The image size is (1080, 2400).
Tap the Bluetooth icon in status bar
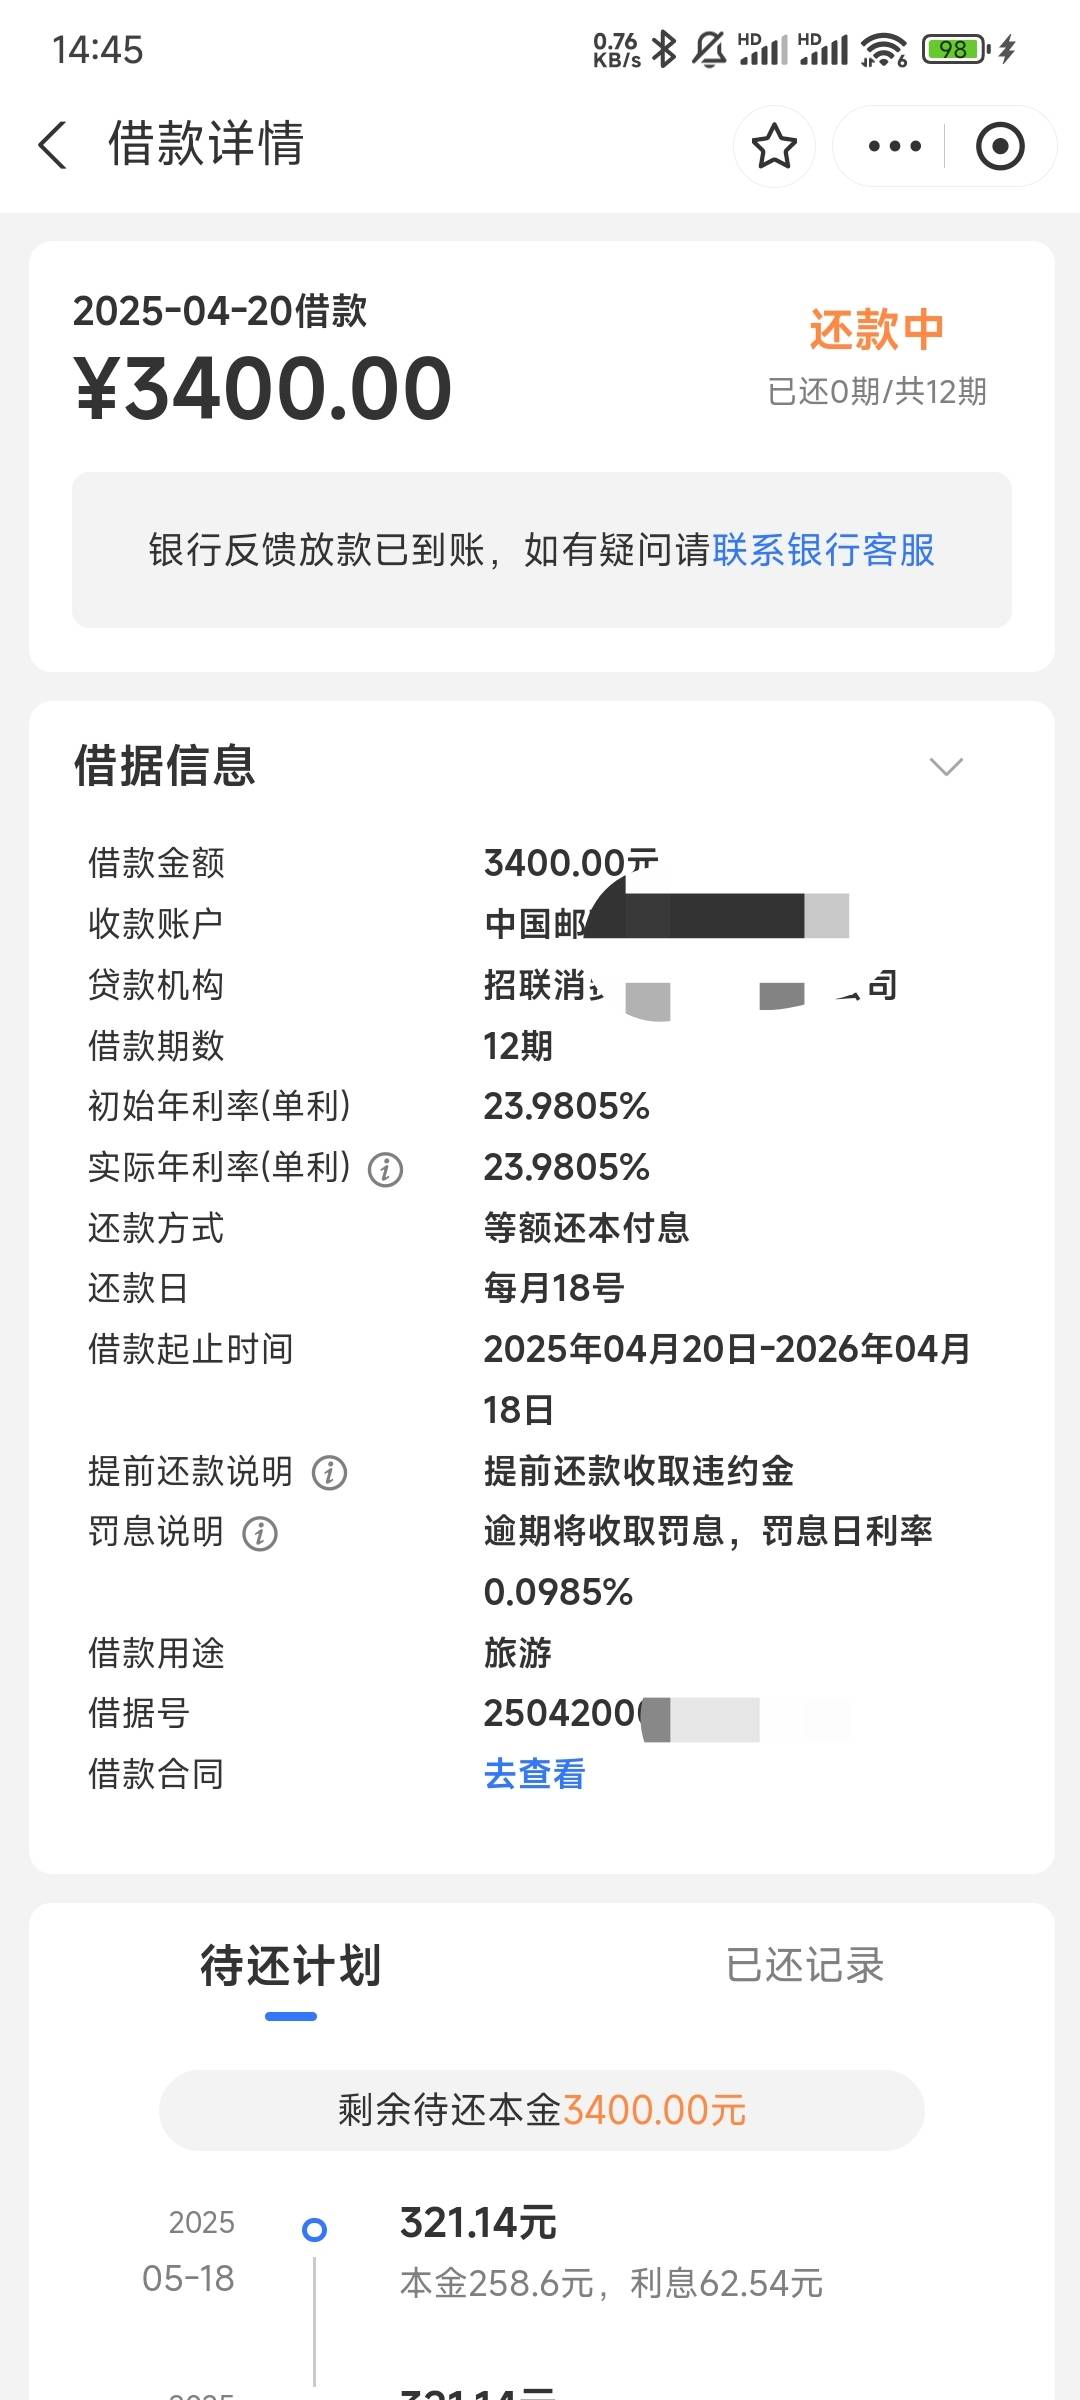click(663, 48)
